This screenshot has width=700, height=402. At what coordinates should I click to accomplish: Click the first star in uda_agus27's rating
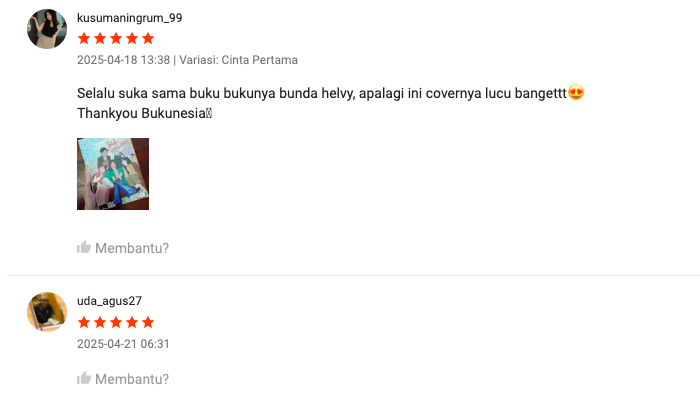pos(84,322)
